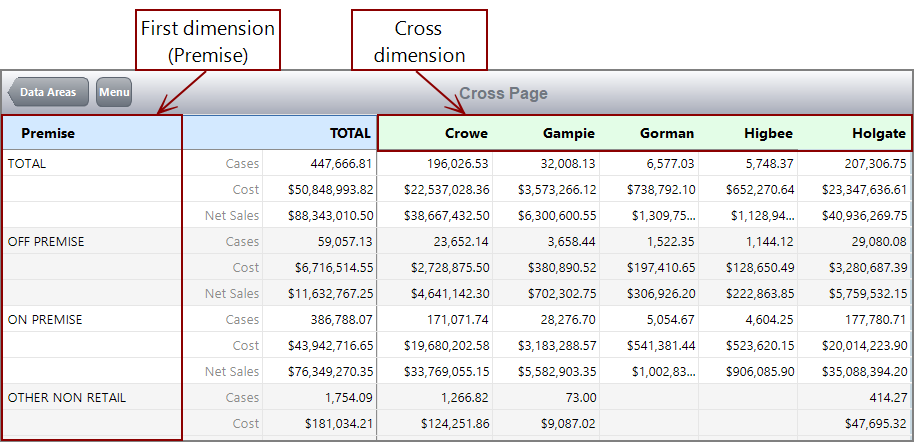
Task: Select the Crowe column header
Action: (x=466, y=133)
